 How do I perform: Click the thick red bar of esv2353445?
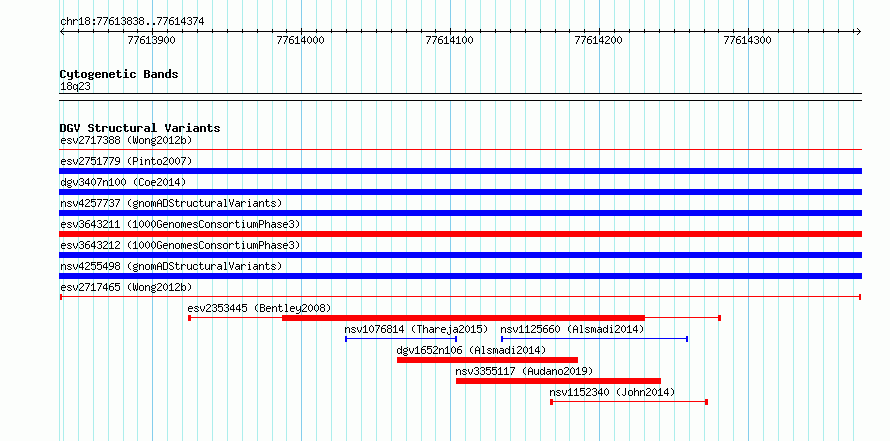pos(464,318)
